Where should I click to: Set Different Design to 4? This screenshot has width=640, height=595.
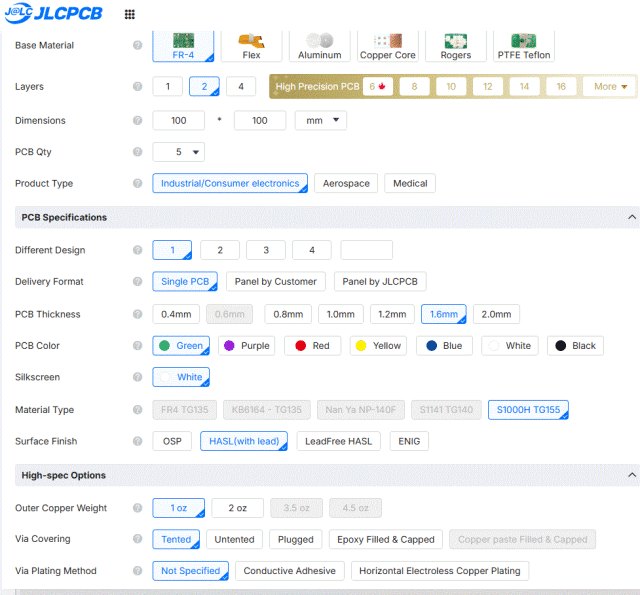312,250
